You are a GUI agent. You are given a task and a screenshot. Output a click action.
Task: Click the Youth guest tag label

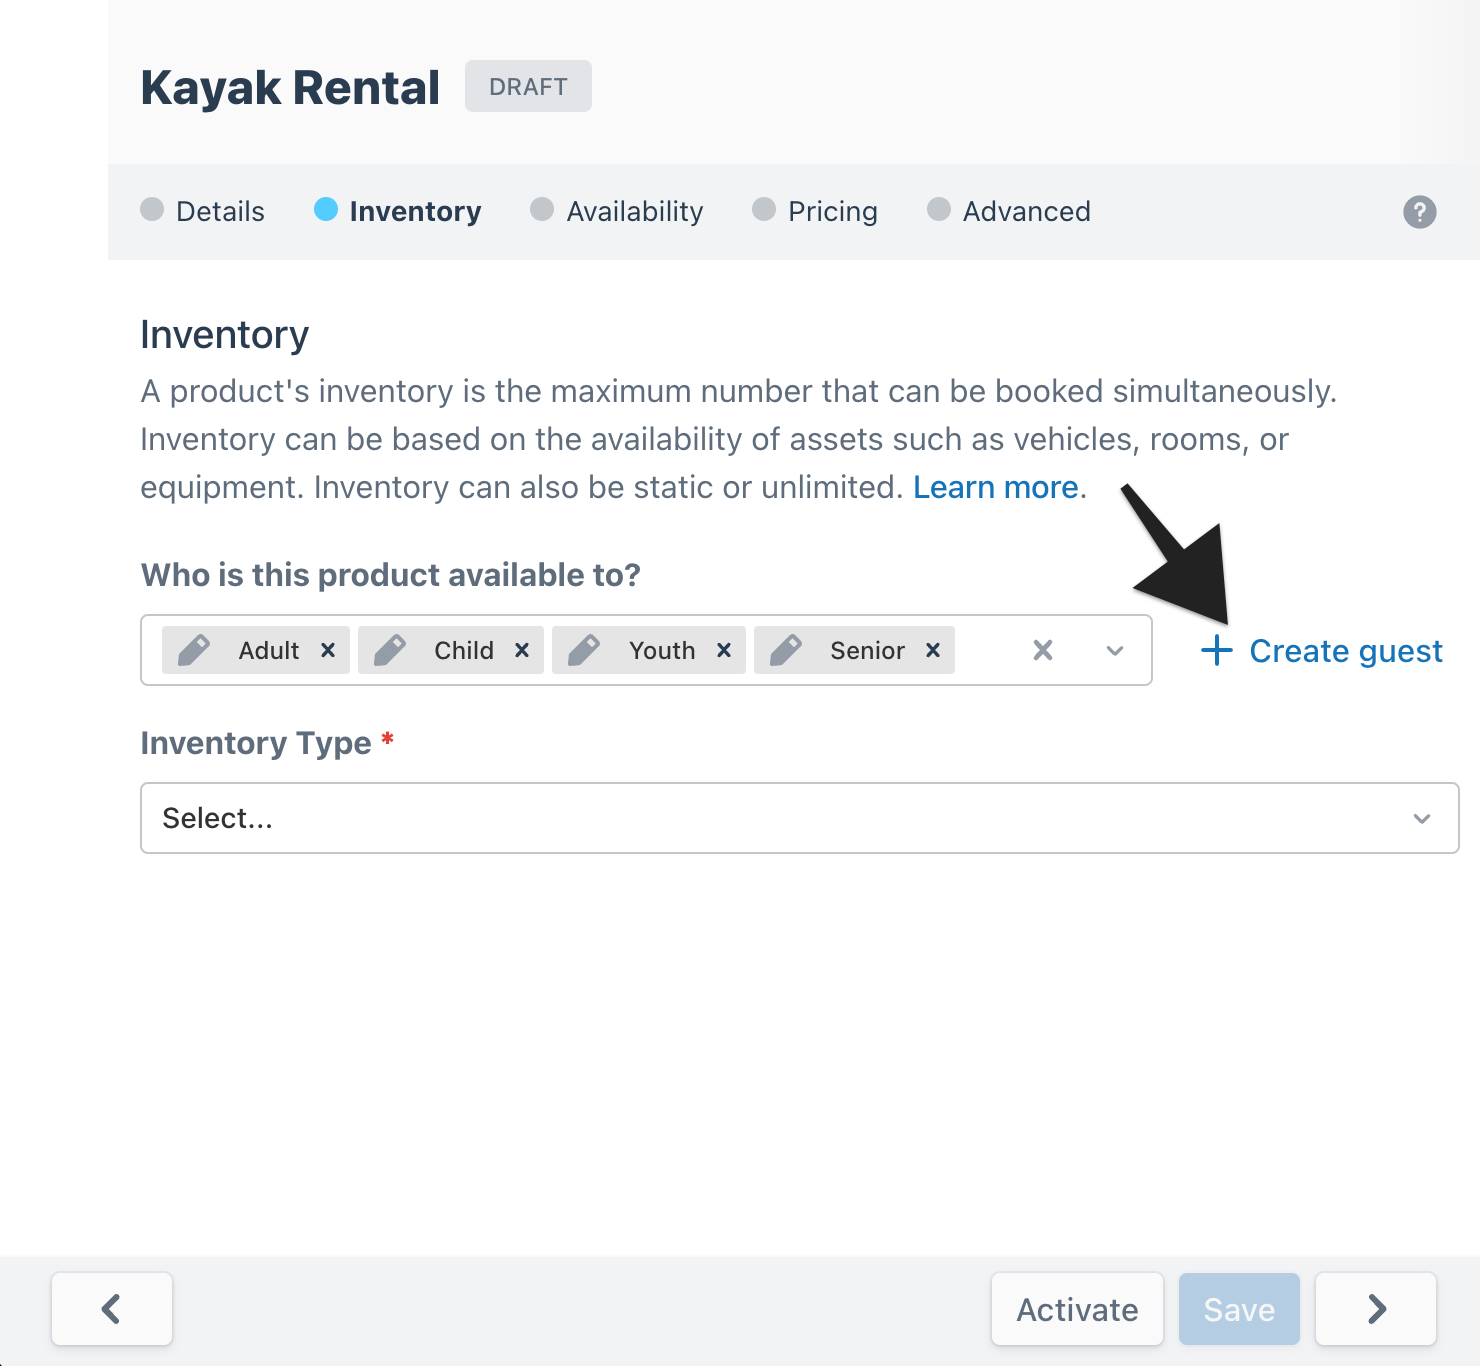[662, 650]
